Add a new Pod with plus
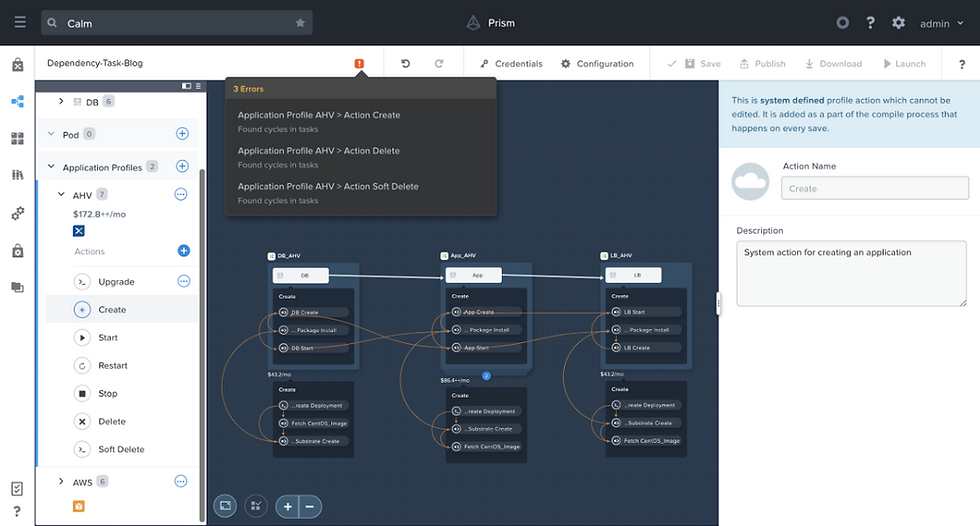The height and width of the screenshot is (526, 980). pyautogui.click(x=182, y=134)
